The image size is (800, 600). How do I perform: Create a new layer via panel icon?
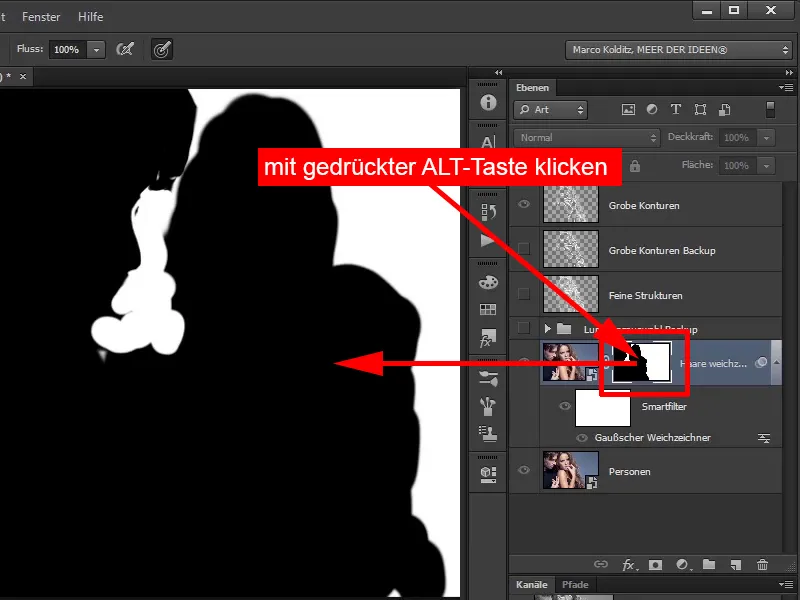[x=736, y=565]
